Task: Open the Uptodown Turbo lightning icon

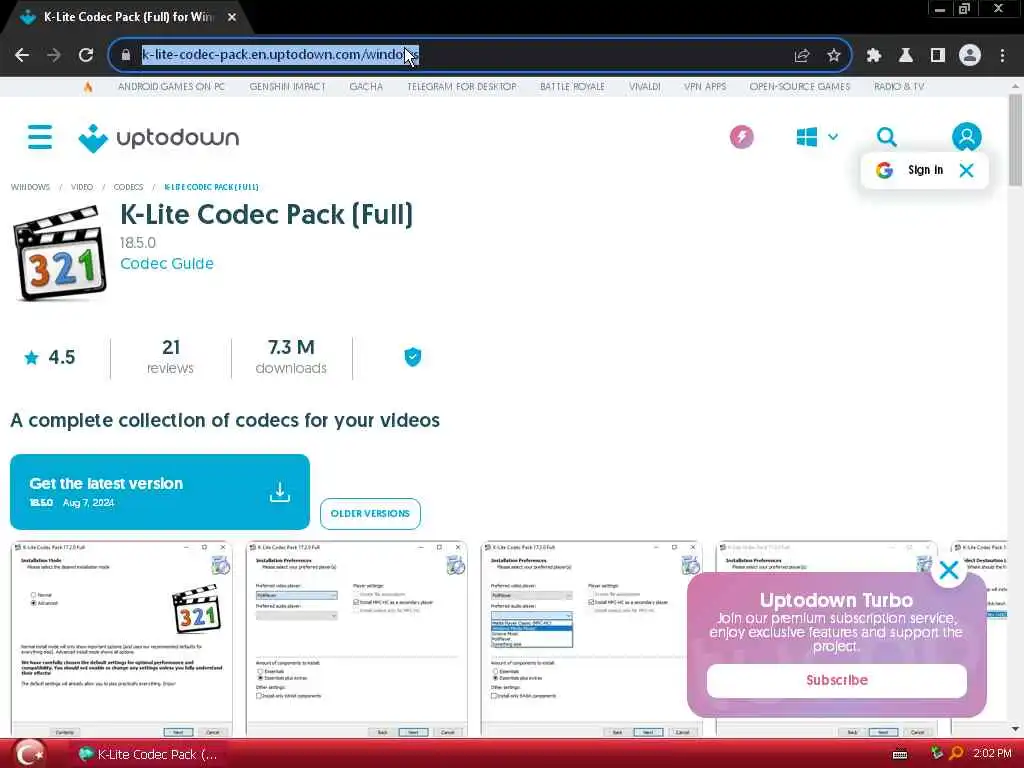Action: coord(741,137)
